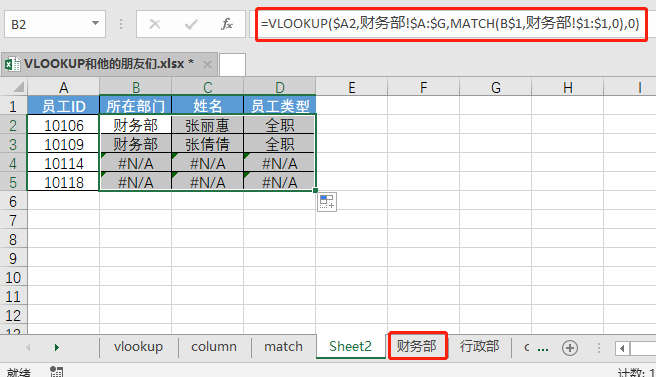Select column A header
The image size is (656, 377).
[64, 87]
